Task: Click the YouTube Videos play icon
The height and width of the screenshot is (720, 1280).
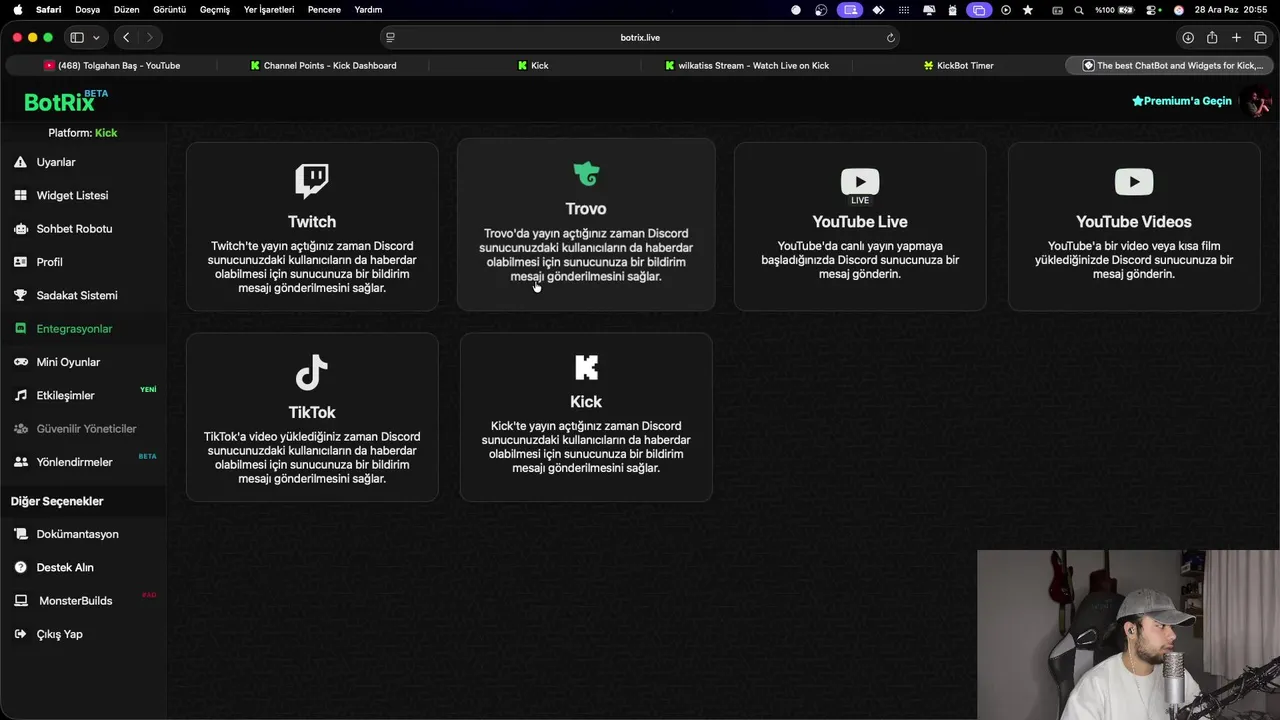Action: 1134,181
